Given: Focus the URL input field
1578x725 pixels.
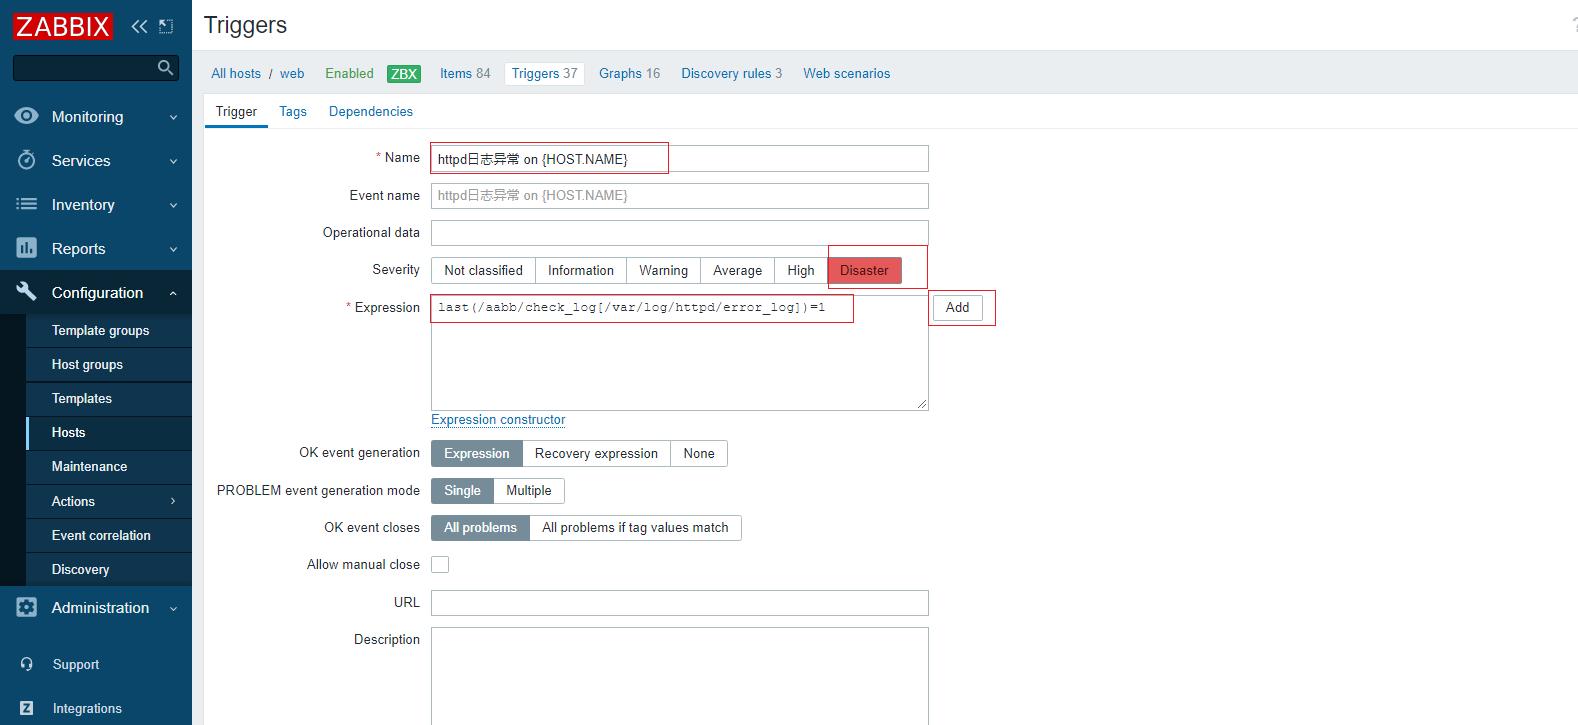Looking at the screenshot, I should pos(680,603).
